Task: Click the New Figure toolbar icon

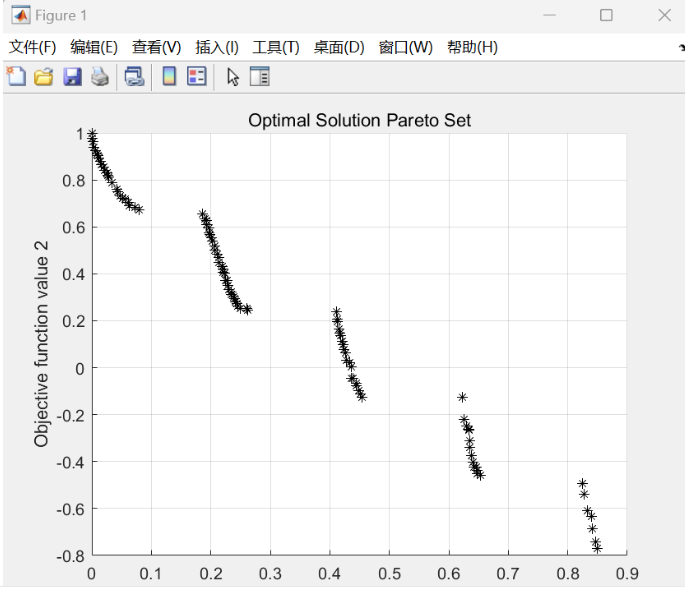Action: 17,76
